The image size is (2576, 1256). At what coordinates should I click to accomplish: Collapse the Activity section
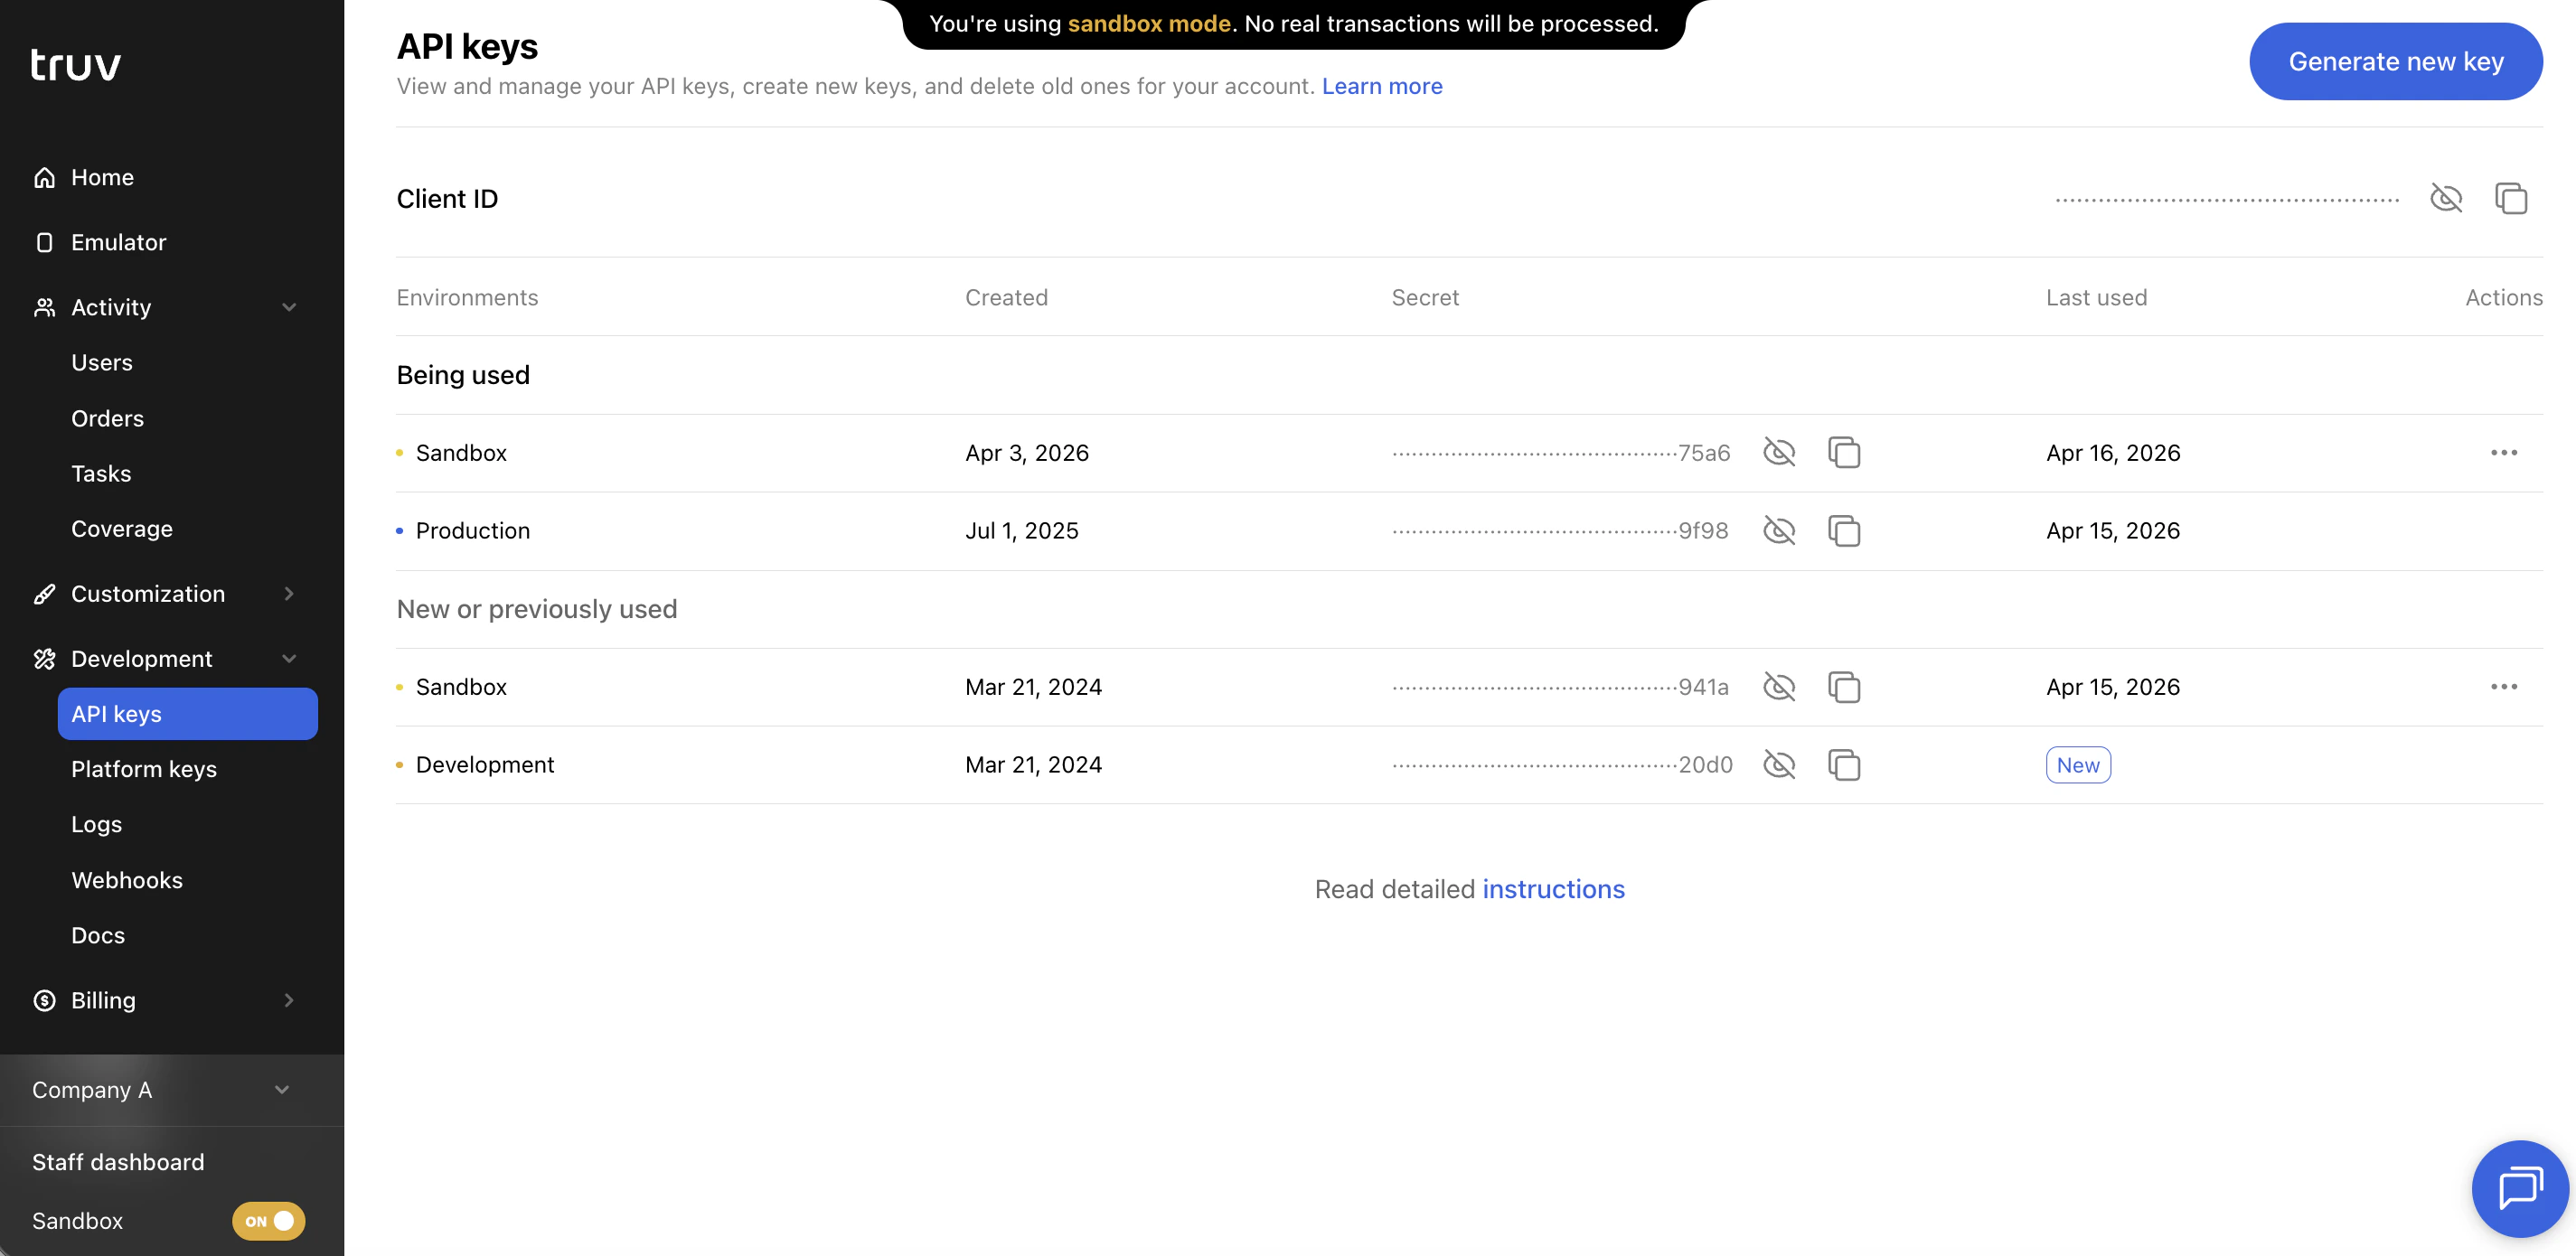point(289,307)
